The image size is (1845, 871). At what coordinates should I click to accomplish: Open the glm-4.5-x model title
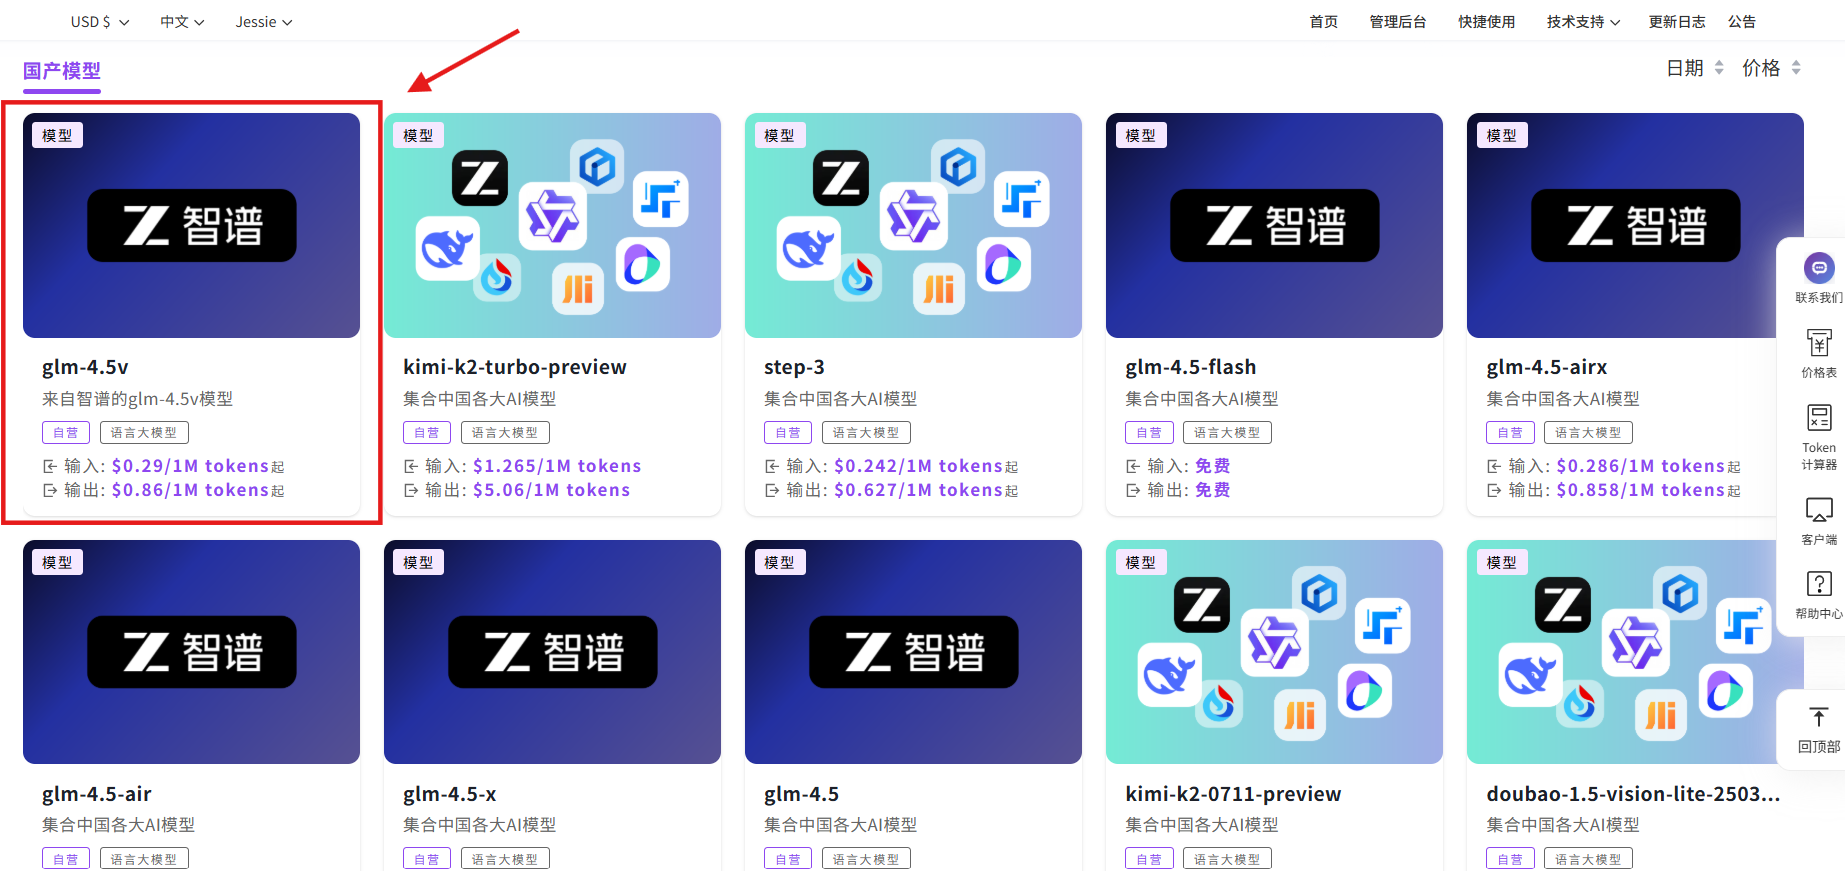(450, 794)
